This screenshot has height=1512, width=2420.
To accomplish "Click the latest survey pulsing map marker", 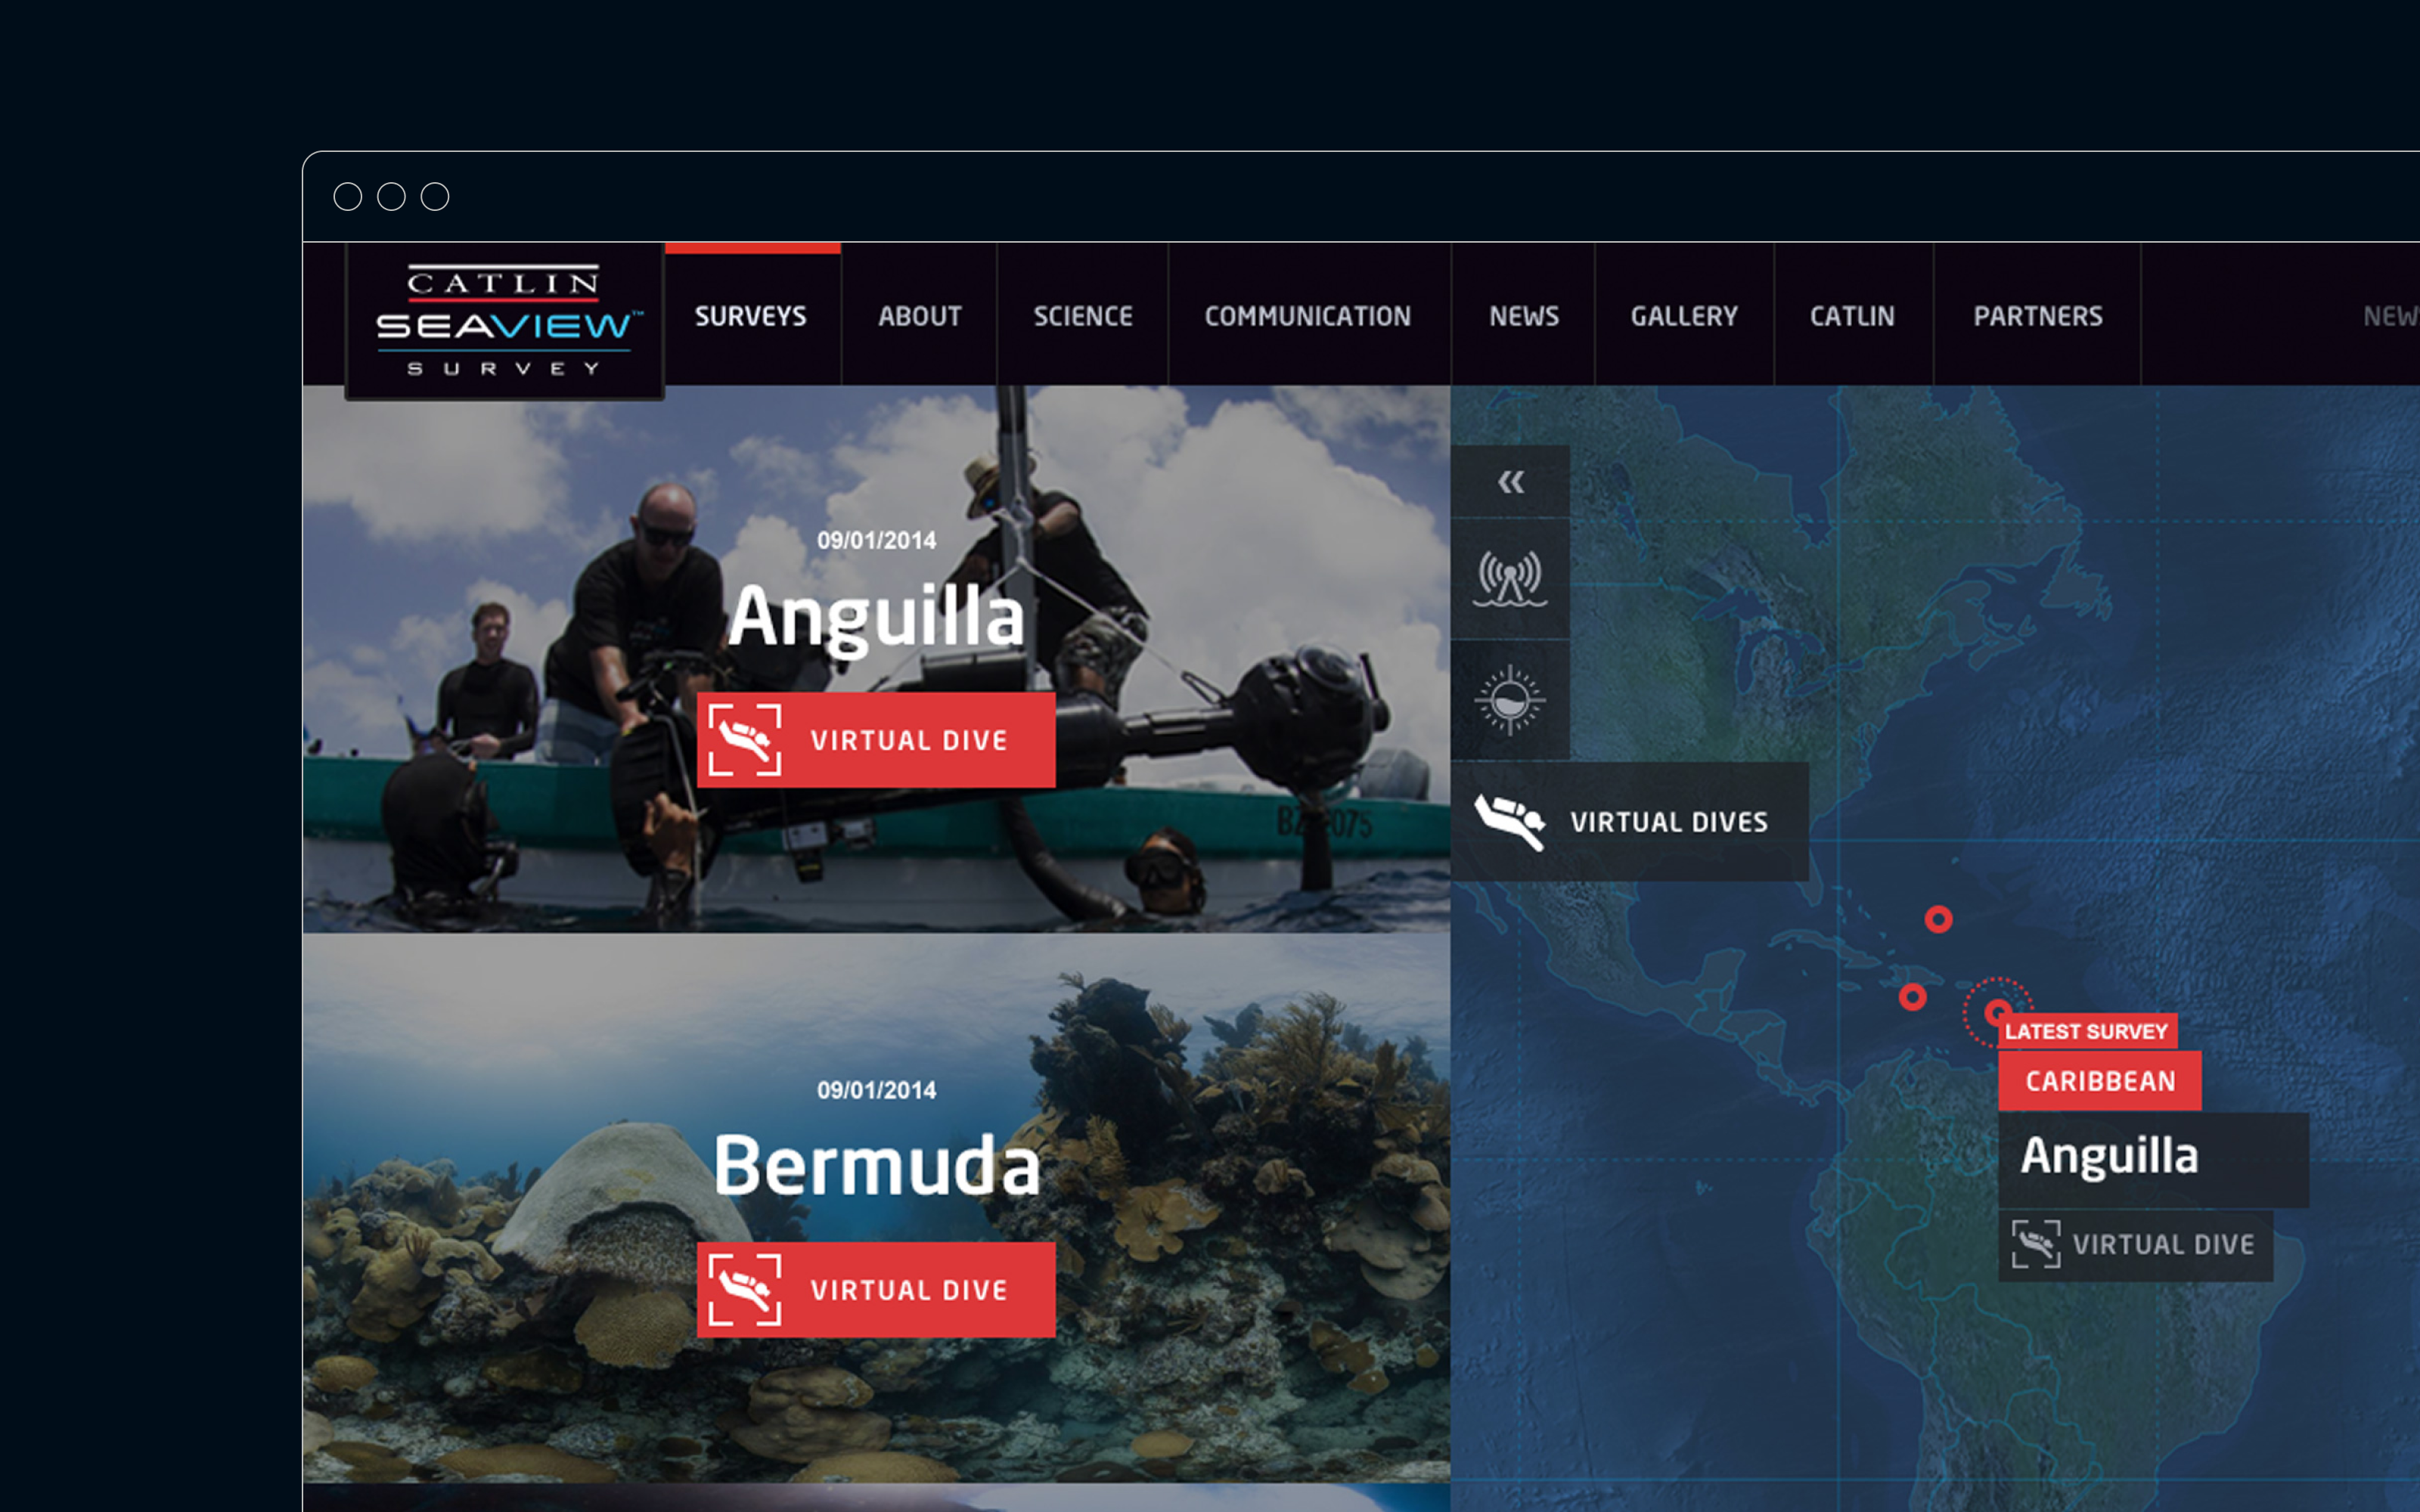I will click(1997, 1011).
